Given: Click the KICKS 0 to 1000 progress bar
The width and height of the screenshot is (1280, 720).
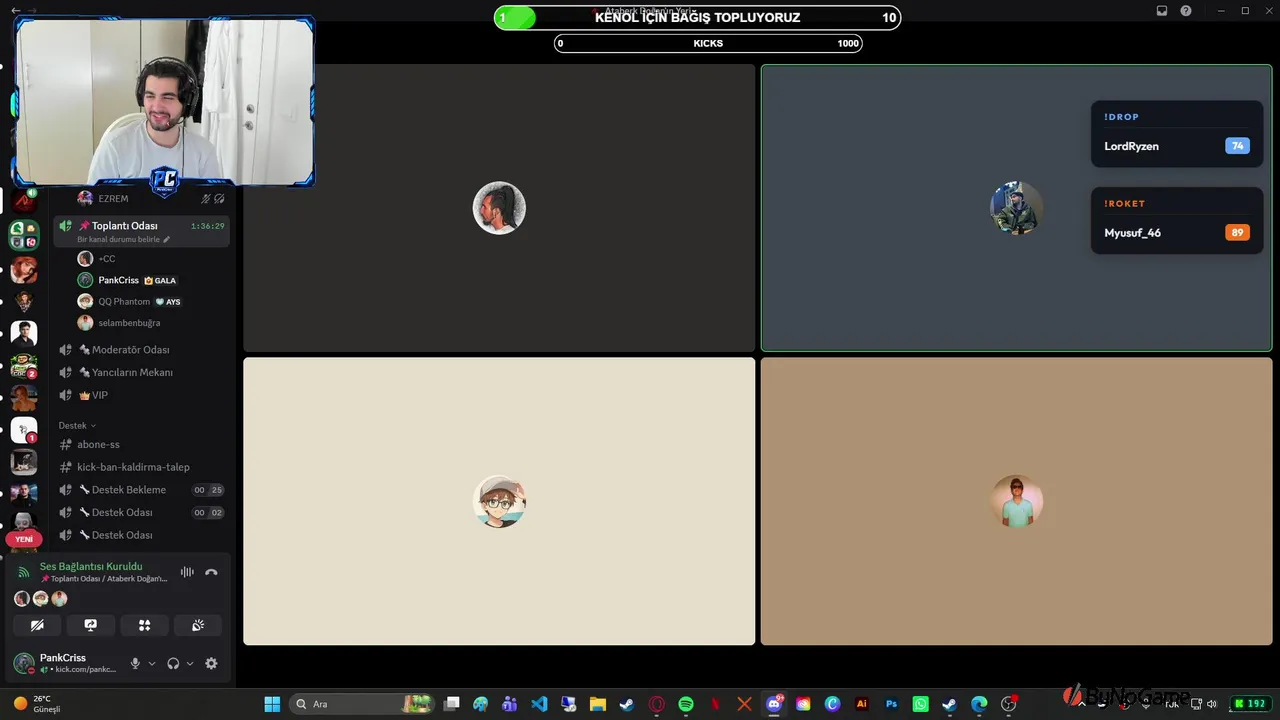Looking at the screenshot, I should click(708, 43).
